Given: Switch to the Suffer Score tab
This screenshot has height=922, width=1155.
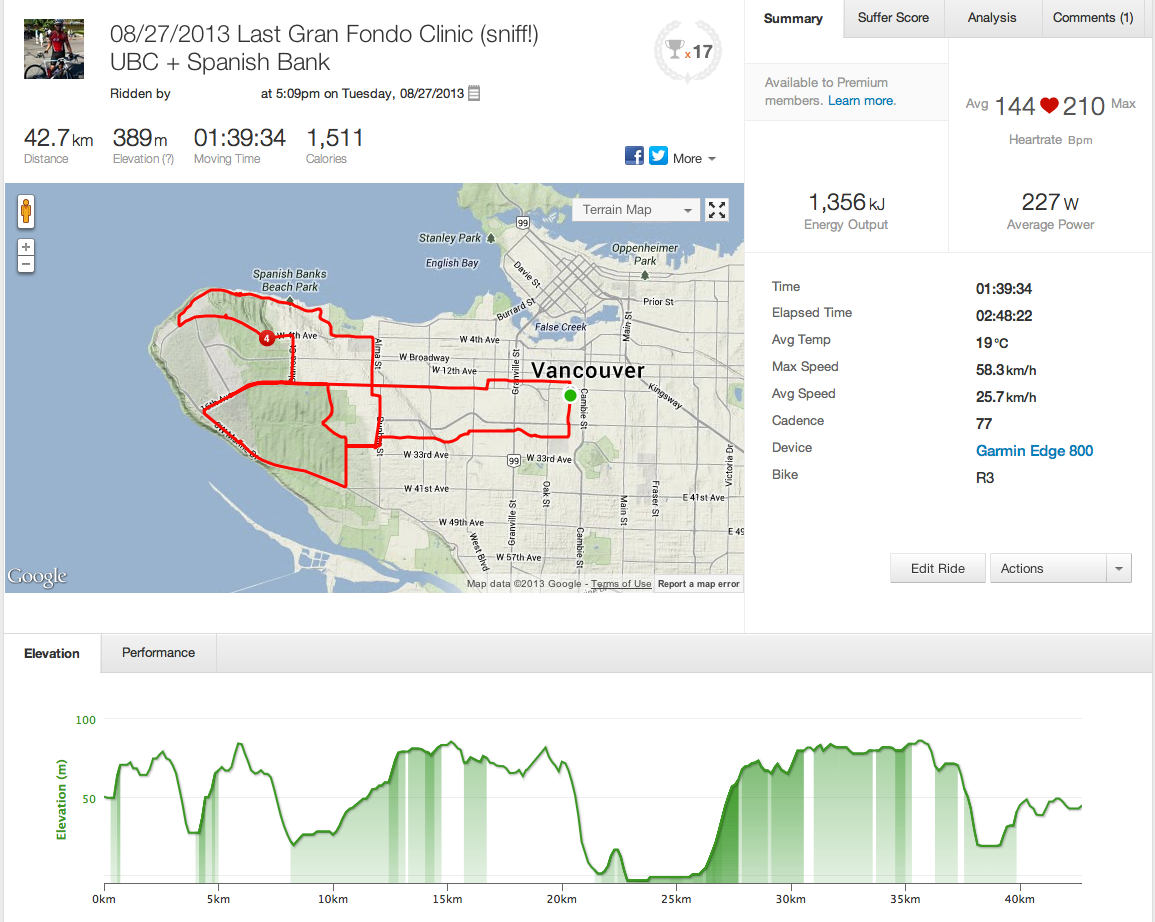Looking at the screenshot, I should (x=893, y=18).
